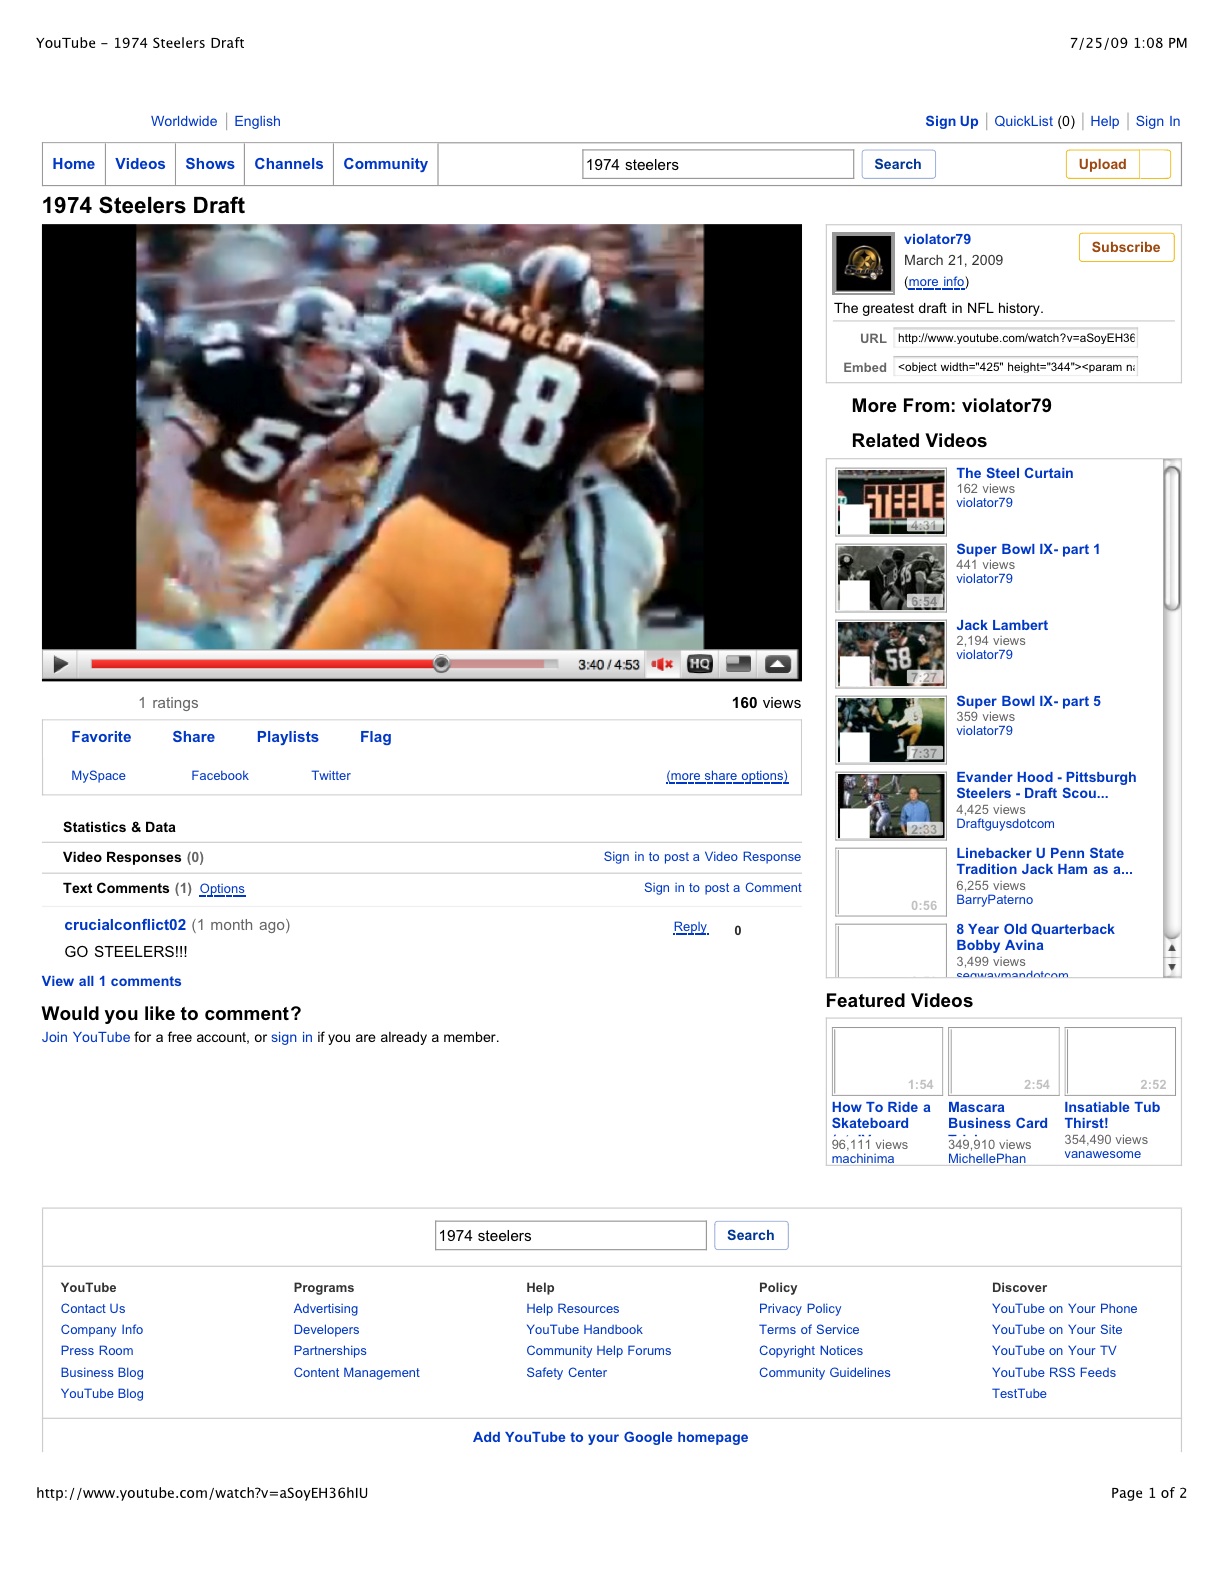Screen dimensions: 1224x1584
Task: Open text comments Options menu
Action: click(x=222, y=889)
